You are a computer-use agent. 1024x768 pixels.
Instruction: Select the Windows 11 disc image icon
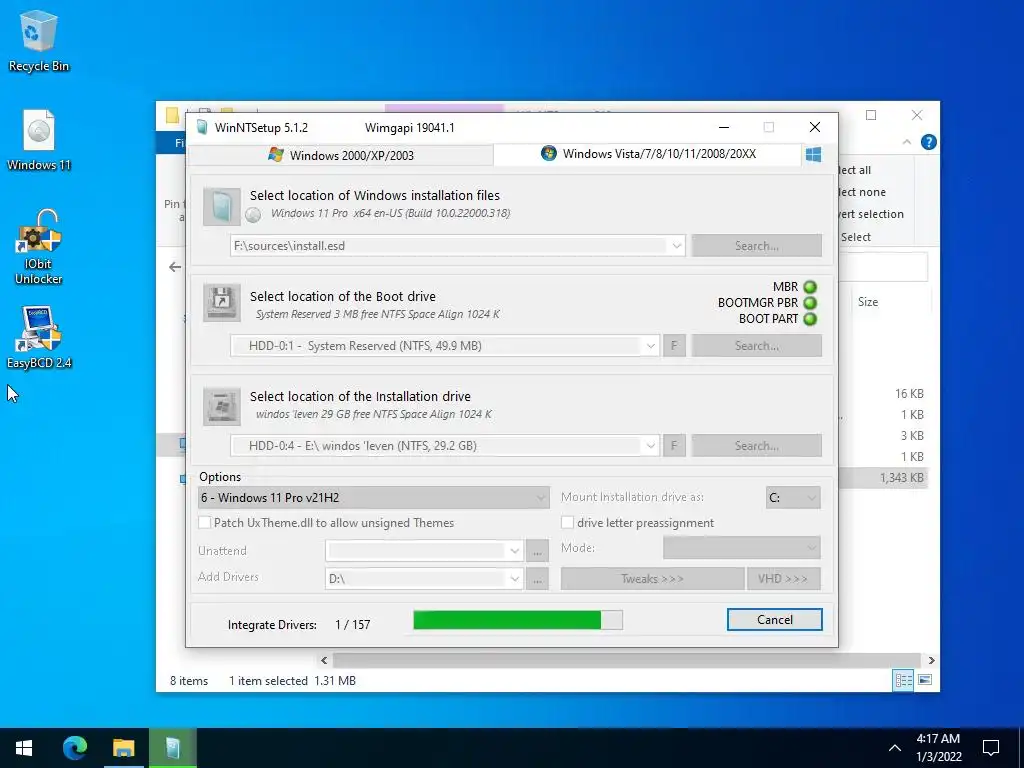[x=39, y=140]
